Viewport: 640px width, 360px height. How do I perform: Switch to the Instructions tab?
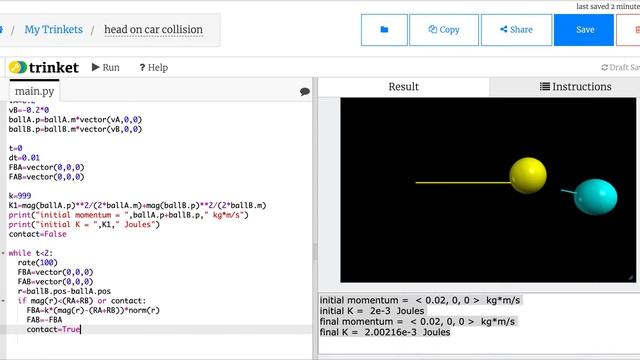[x=576, y=87]
